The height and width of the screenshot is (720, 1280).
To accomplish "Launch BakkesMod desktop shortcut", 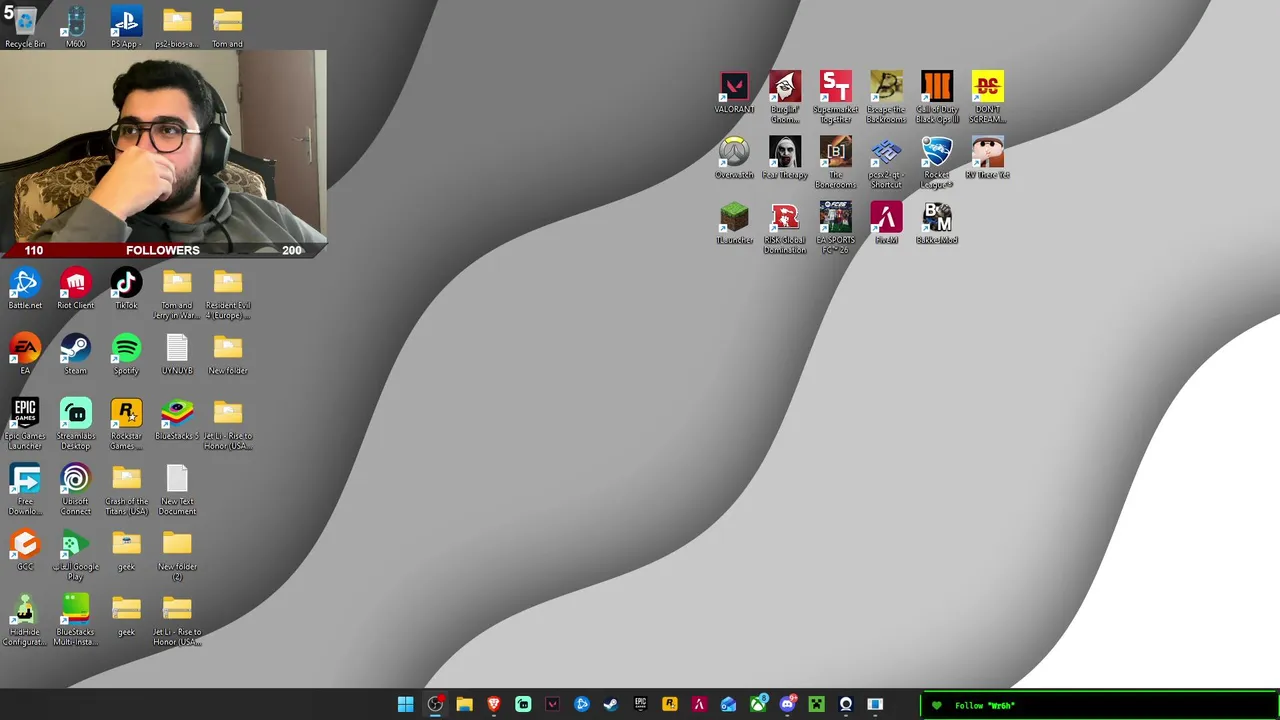I will (937, 223).
